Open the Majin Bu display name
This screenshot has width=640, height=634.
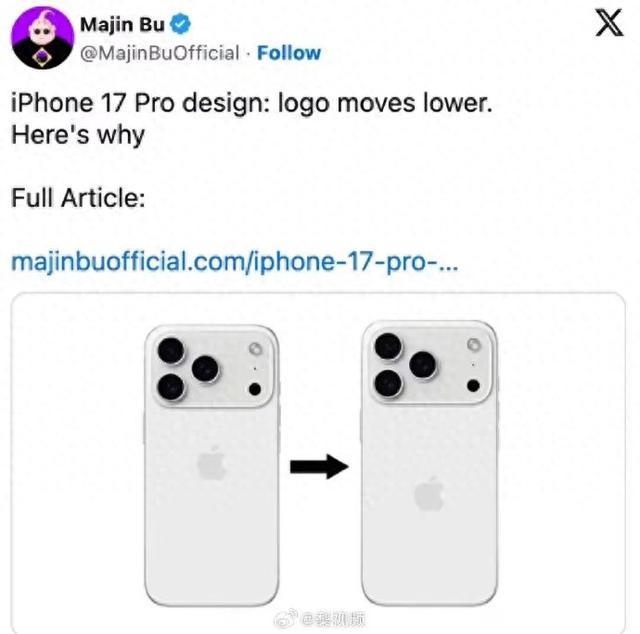coord(122,24)
